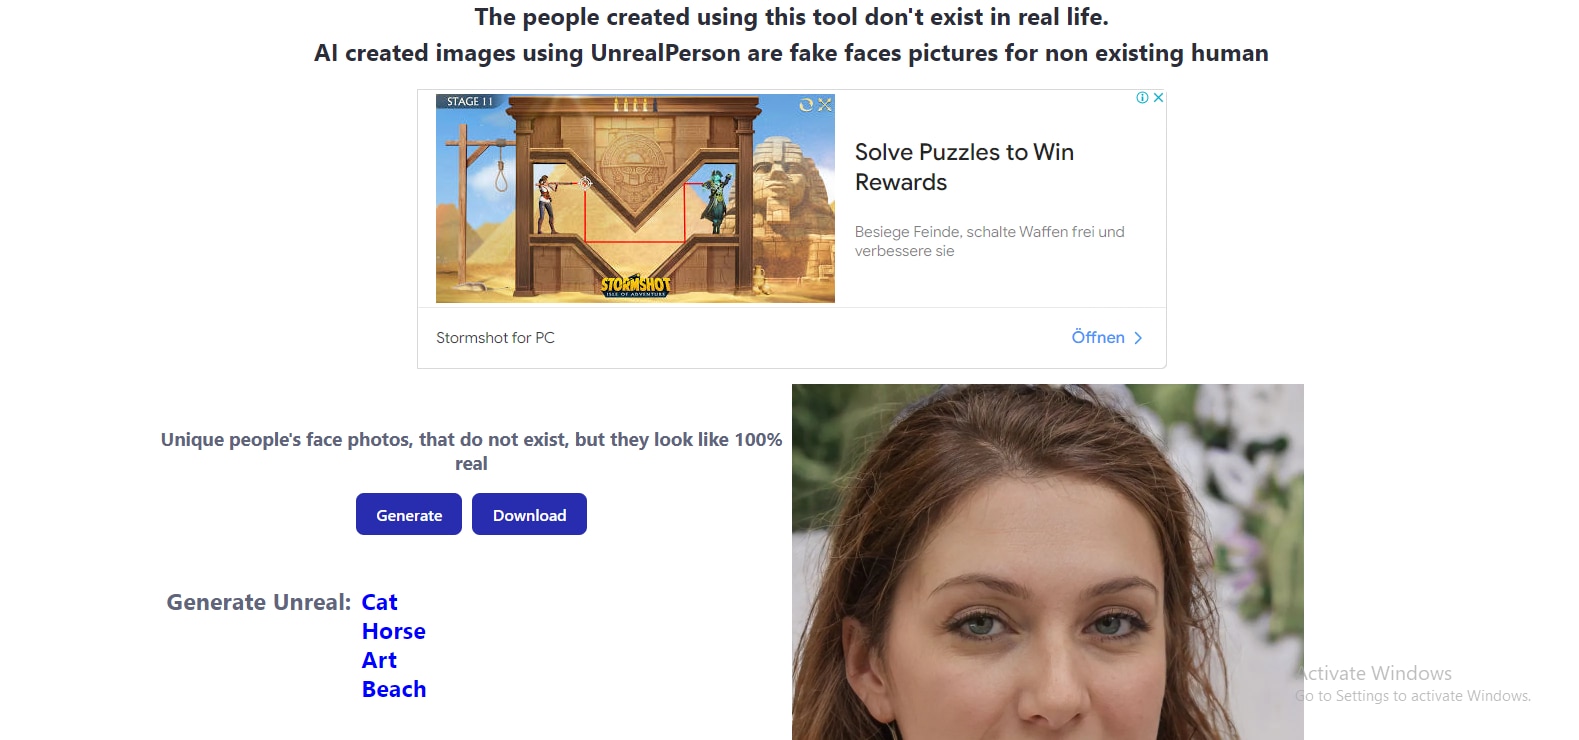
Task: Click the 'Solve Puzzles to Win Rewards' headline
Action: [x=964, y=167]
